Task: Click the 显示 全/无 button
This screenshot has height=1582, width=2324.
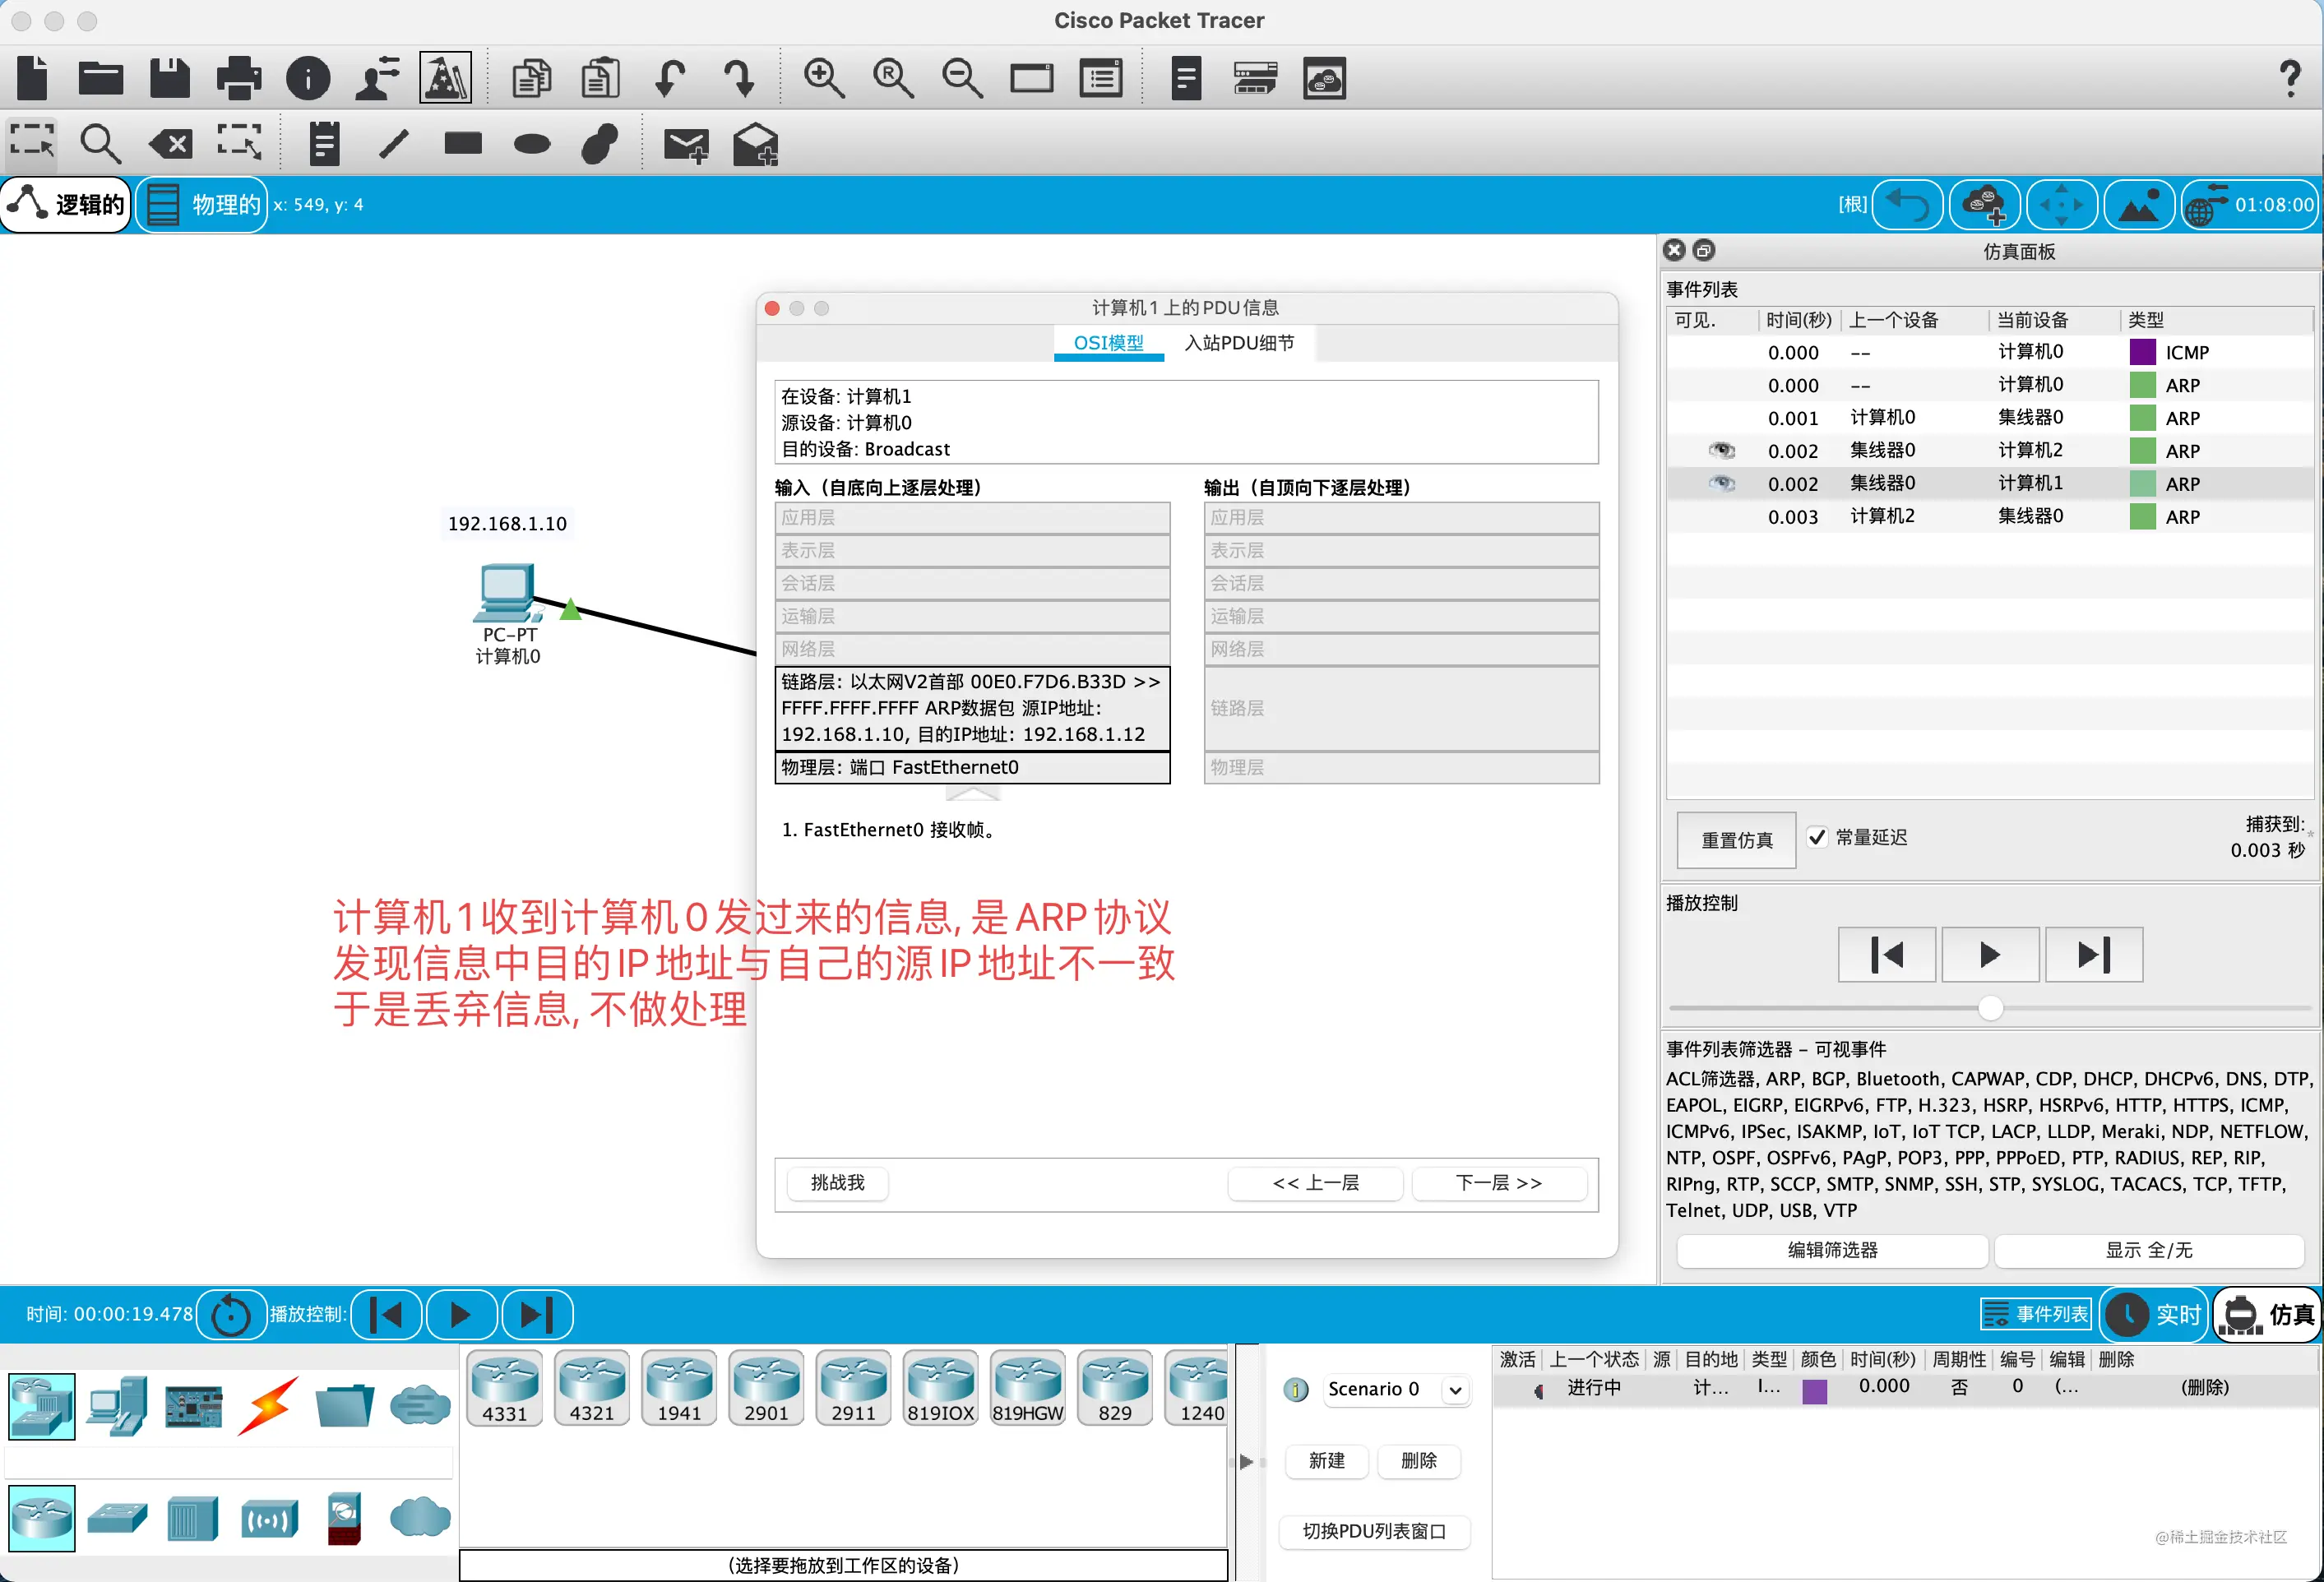Action: (2149, 1250)
